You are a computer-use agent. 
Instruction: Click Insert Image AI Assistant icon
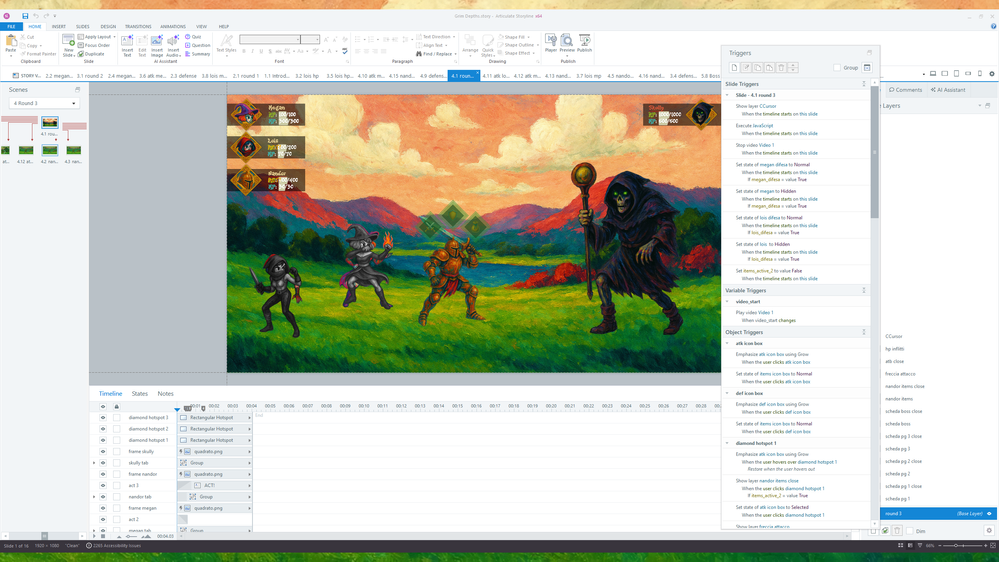coord(157,45)
